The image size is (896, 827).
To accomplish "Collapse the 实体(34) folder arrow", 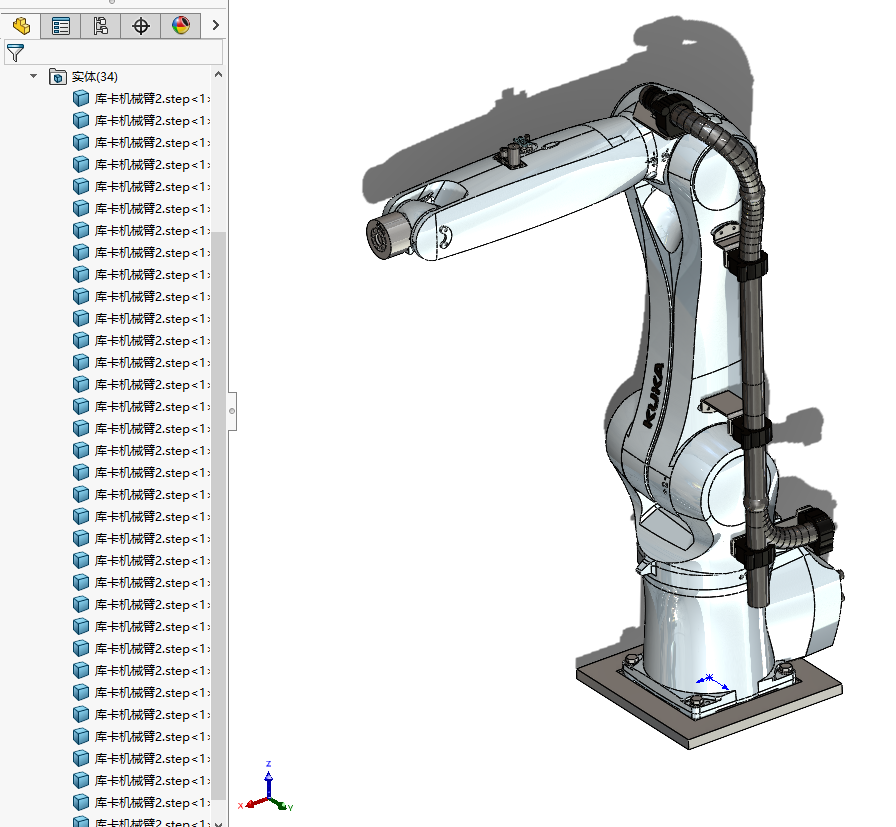I will coord(33,76).
